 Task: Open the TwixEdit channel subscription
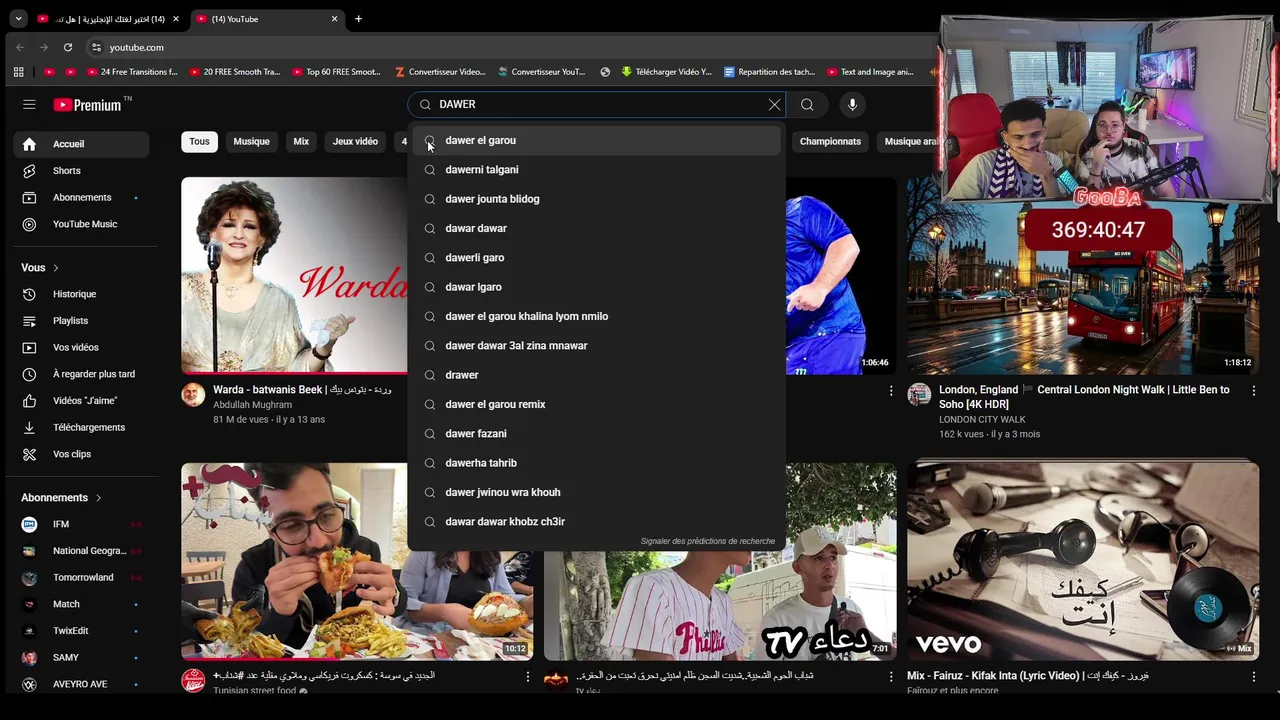click(81, 631)
